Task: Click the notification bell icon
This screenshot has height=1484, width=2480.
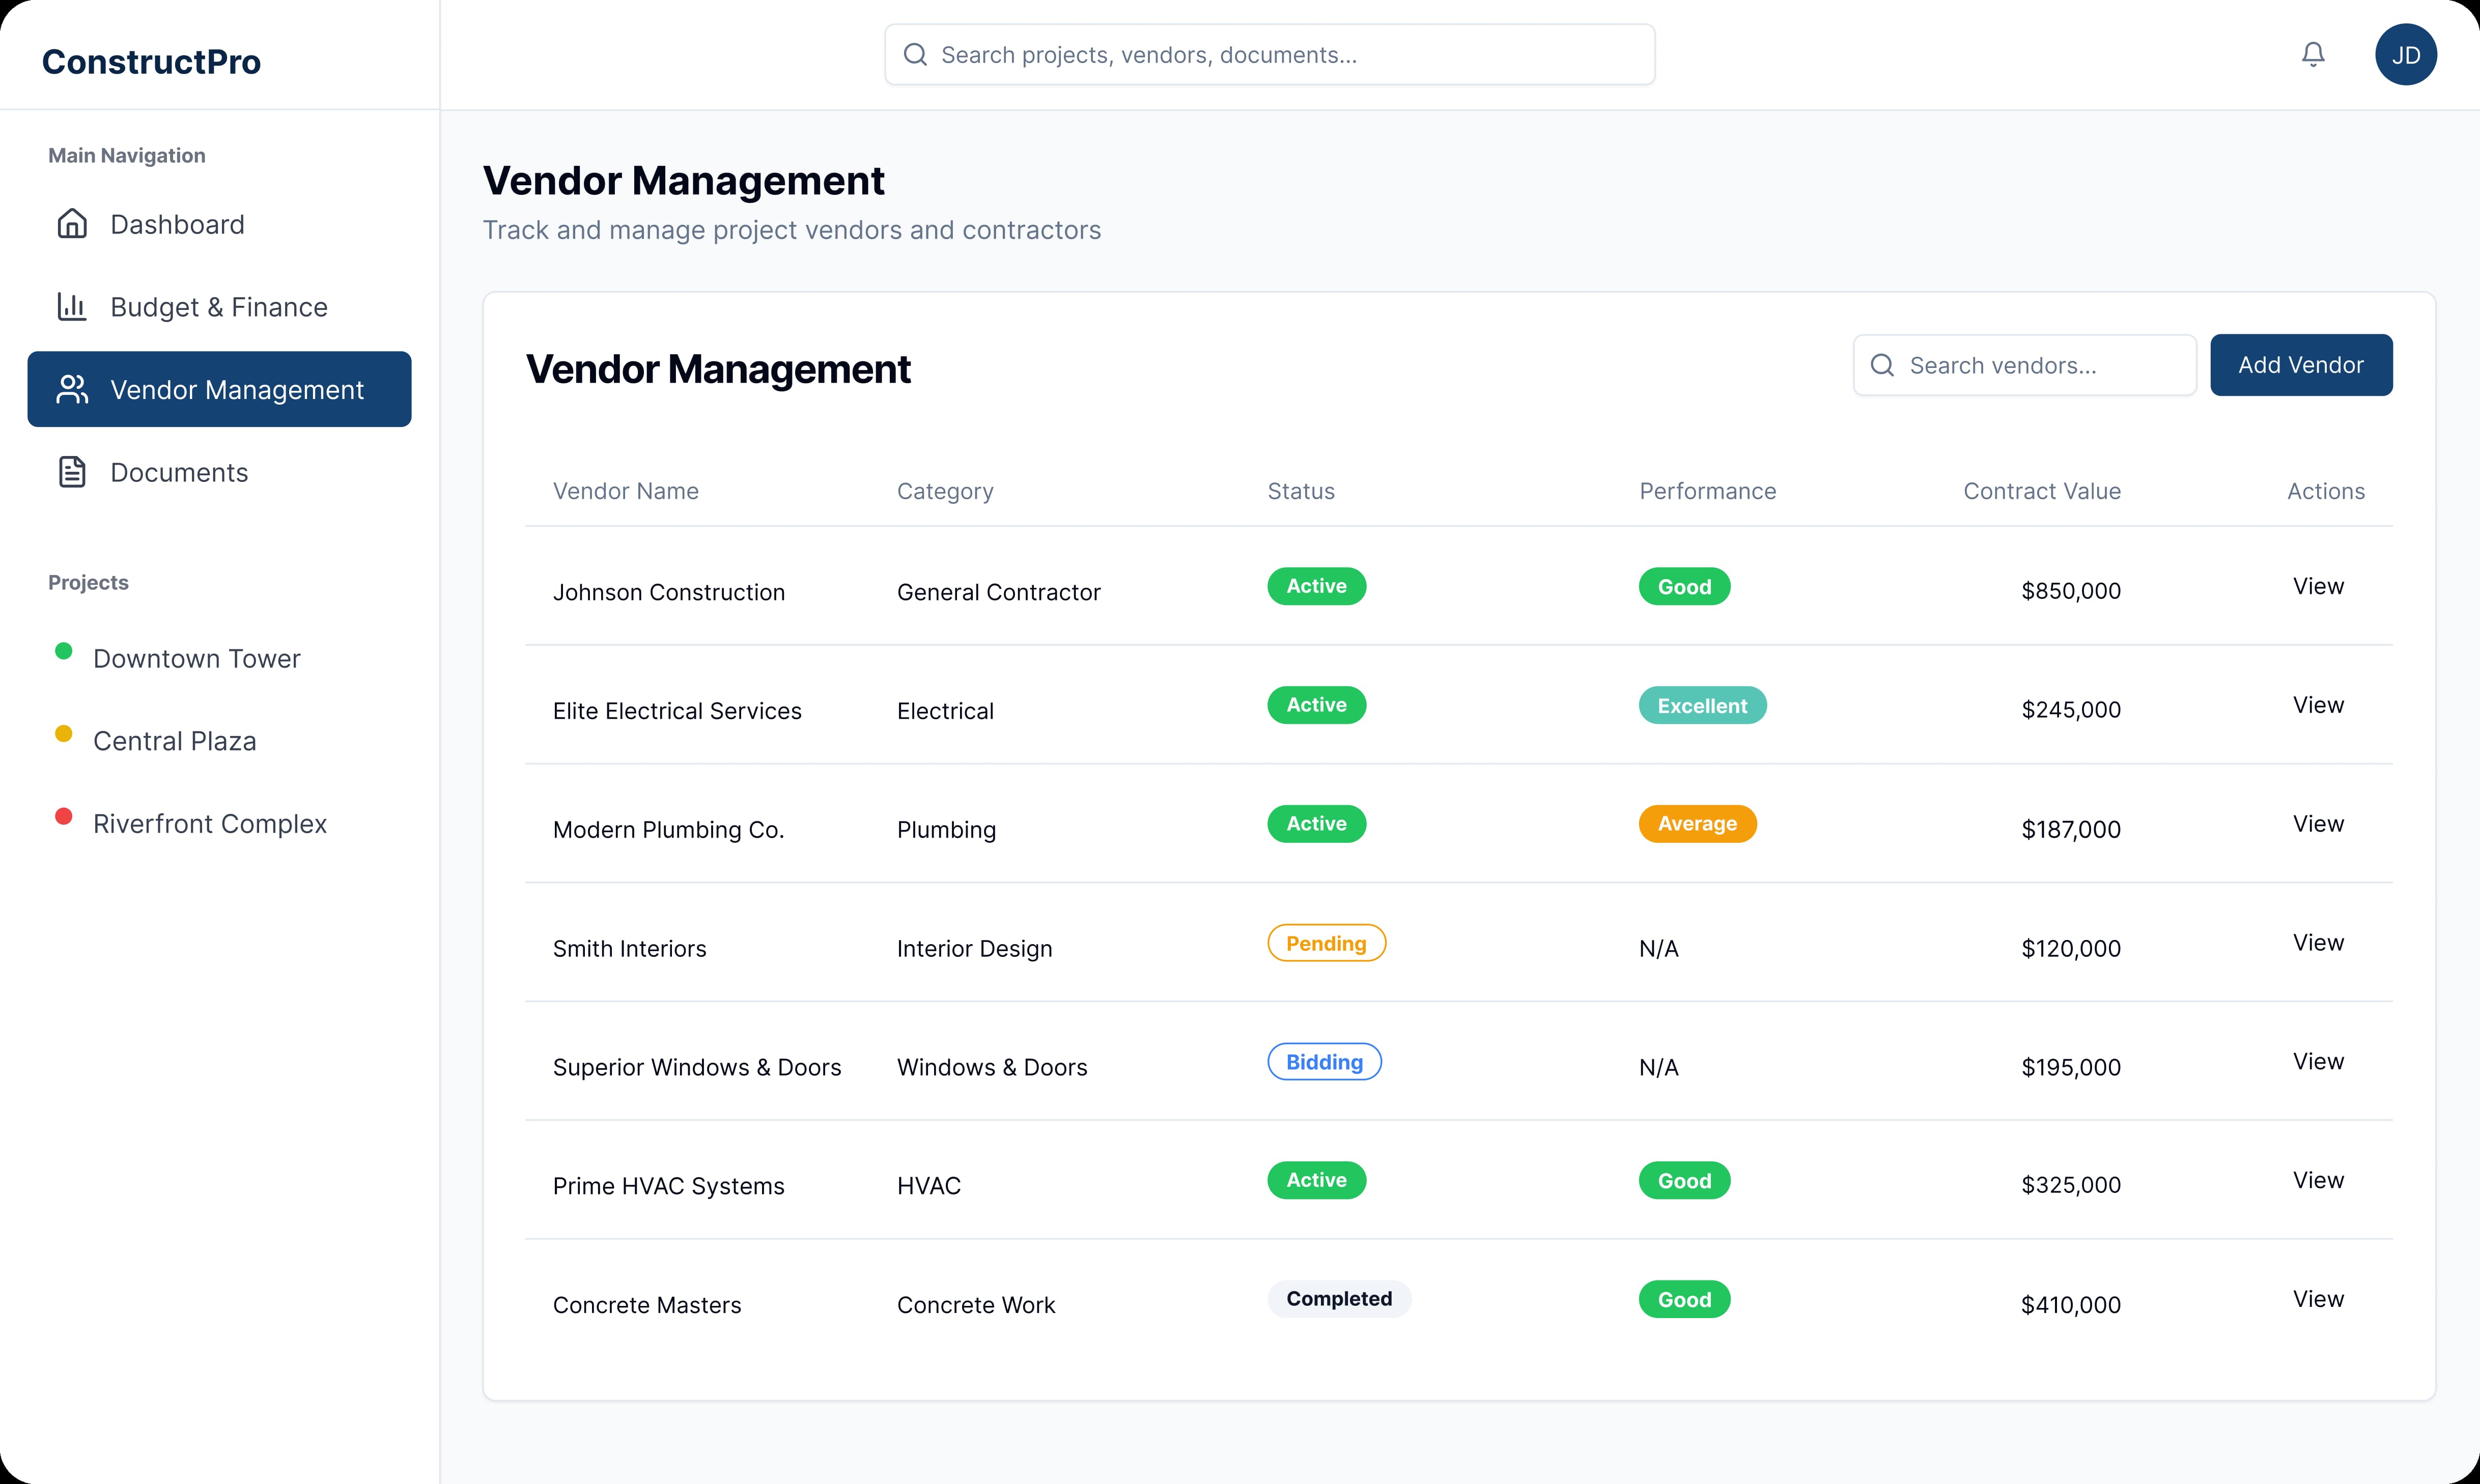Action: (x=2312, y=54)
